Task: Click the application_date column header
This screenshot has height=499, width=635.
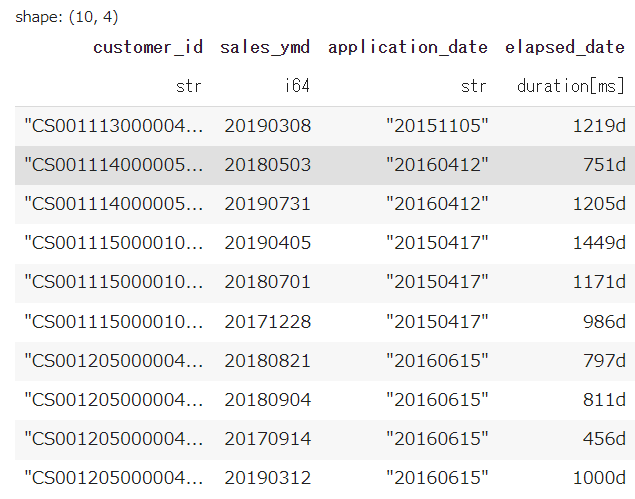Action: click(407, 47)
